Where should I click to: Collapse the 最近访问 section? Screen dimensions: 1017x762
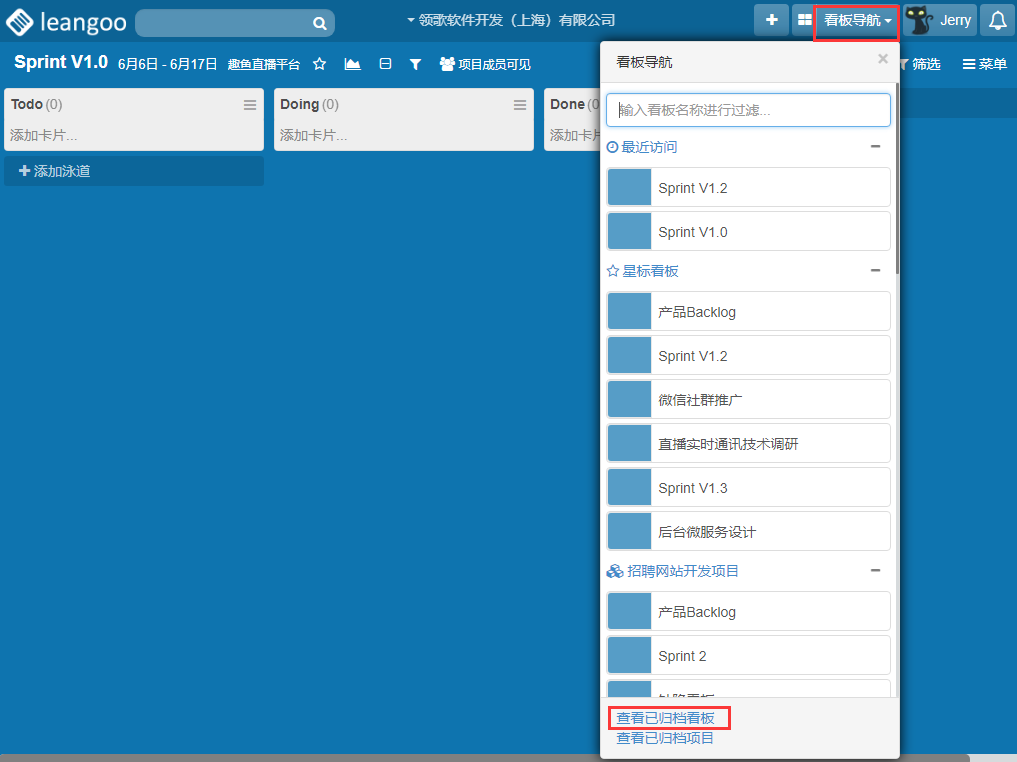[875, 147]
